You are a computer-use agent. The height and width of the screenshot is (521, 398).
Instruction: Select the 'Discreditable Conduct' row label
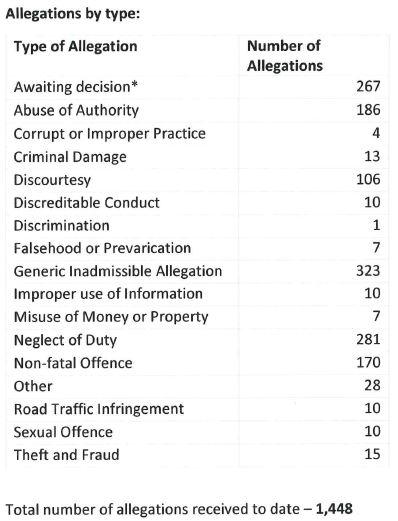87,203
